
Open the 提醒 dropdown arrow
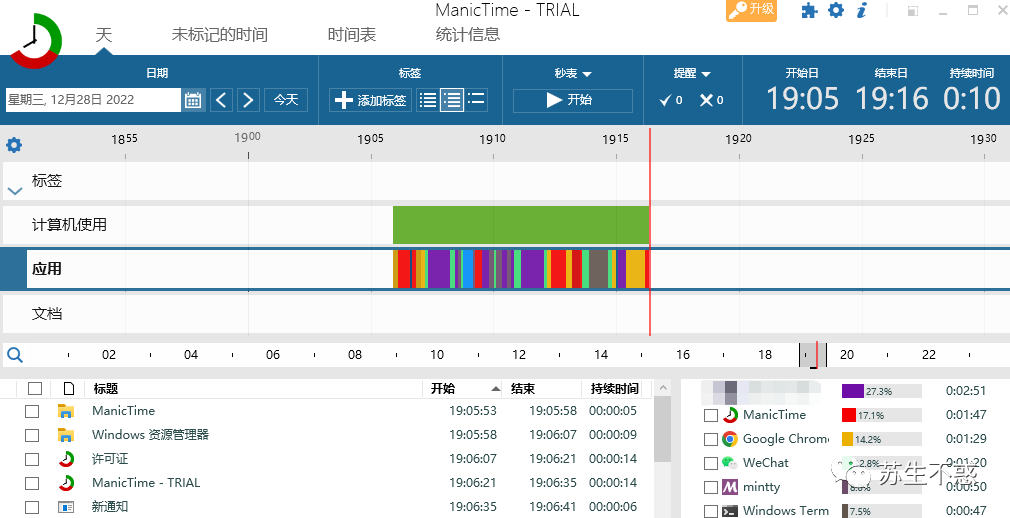click(x=706, y=74)
